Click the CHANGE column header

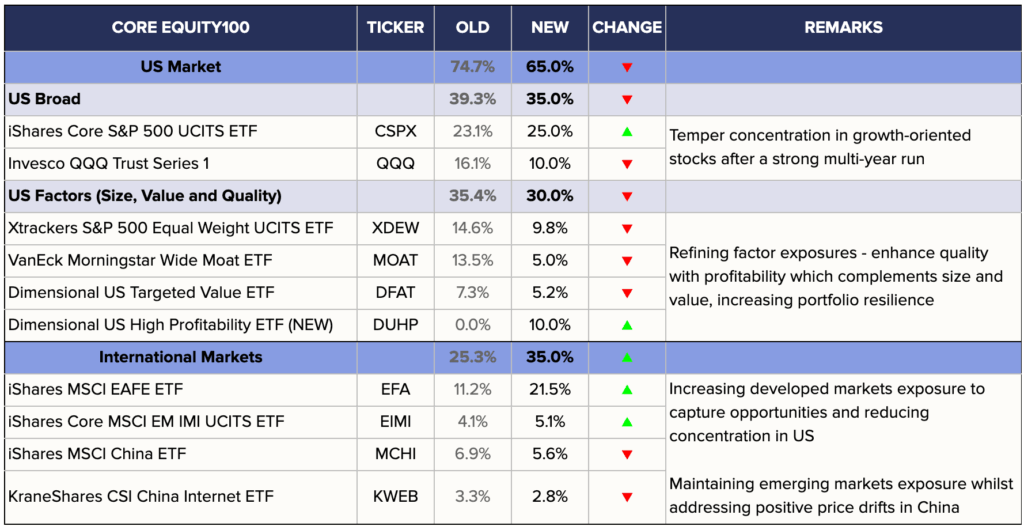[627, 28]
